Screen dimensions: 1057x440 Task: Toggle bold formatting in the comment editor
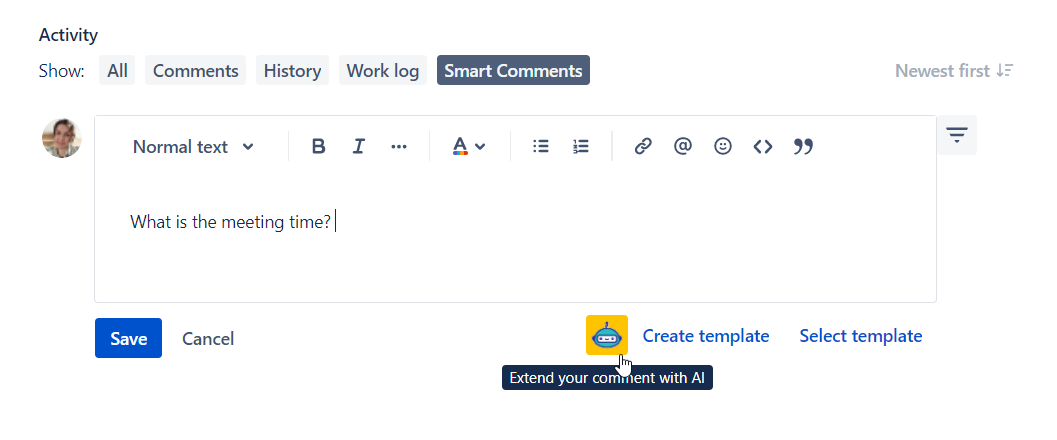pos(319,147)
